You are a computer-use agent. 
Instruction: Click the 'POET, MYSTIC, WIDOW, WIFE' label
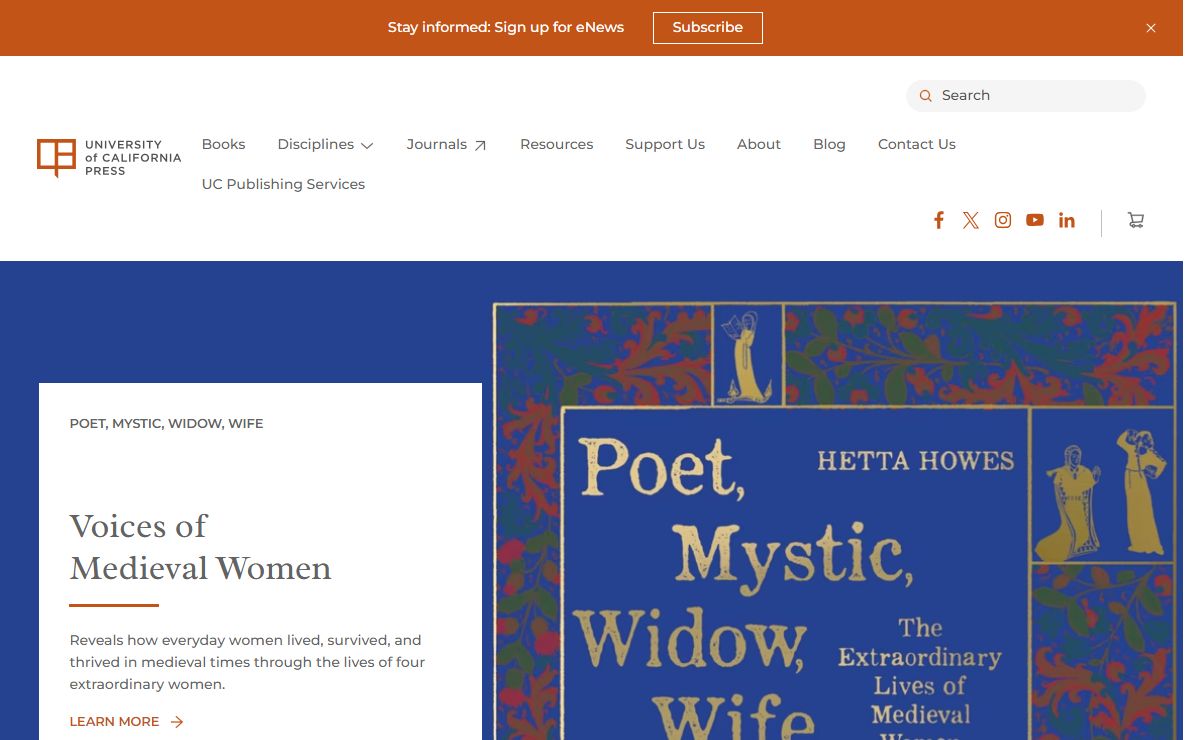click(x=166, y=424)
